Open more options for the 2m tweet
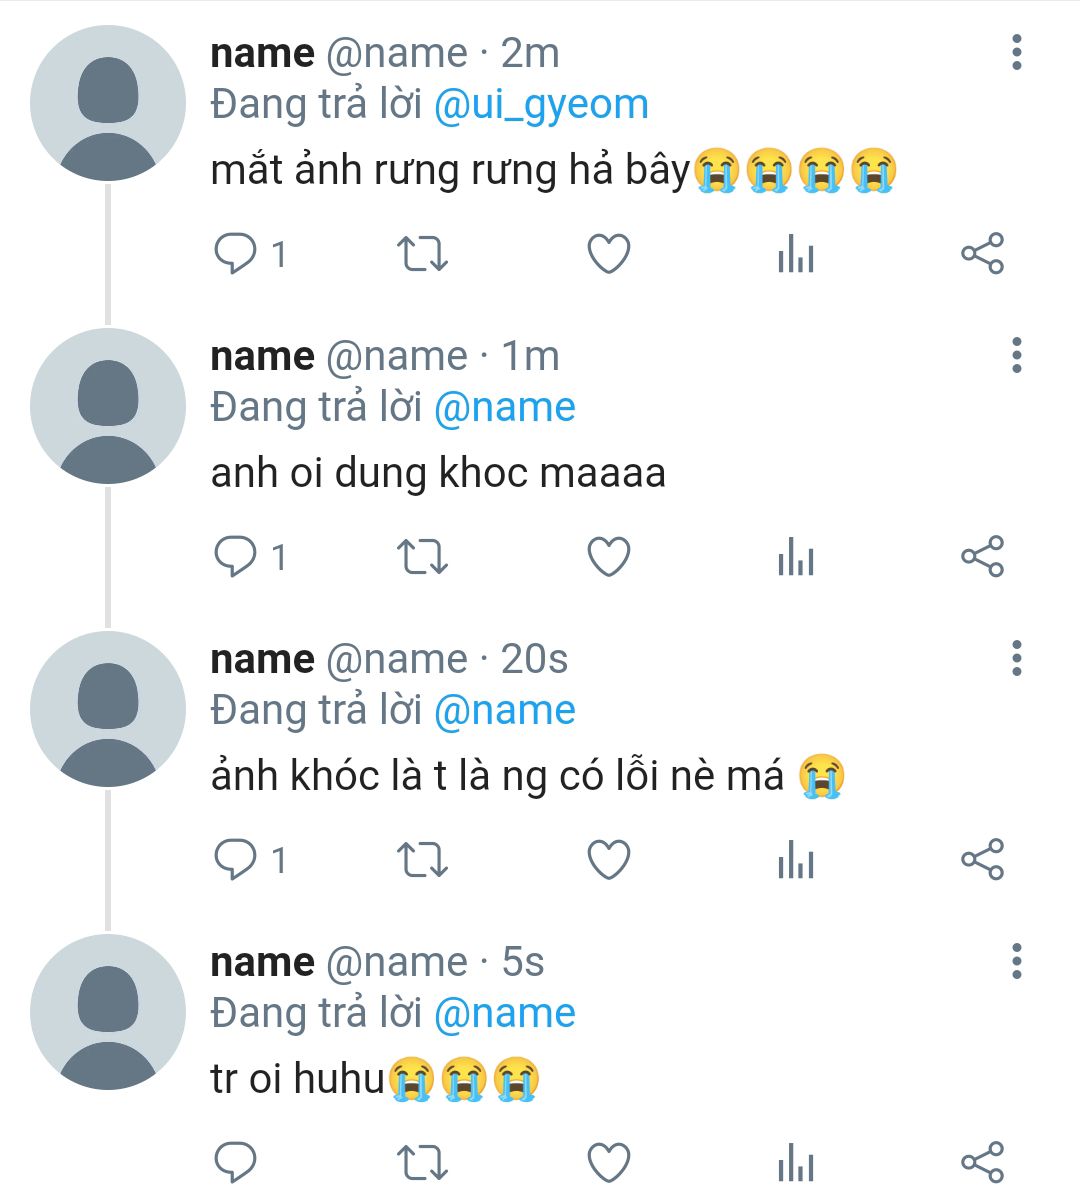Image resolution: width=1080 pixels, height=1196 pixels. point(1016,53)
